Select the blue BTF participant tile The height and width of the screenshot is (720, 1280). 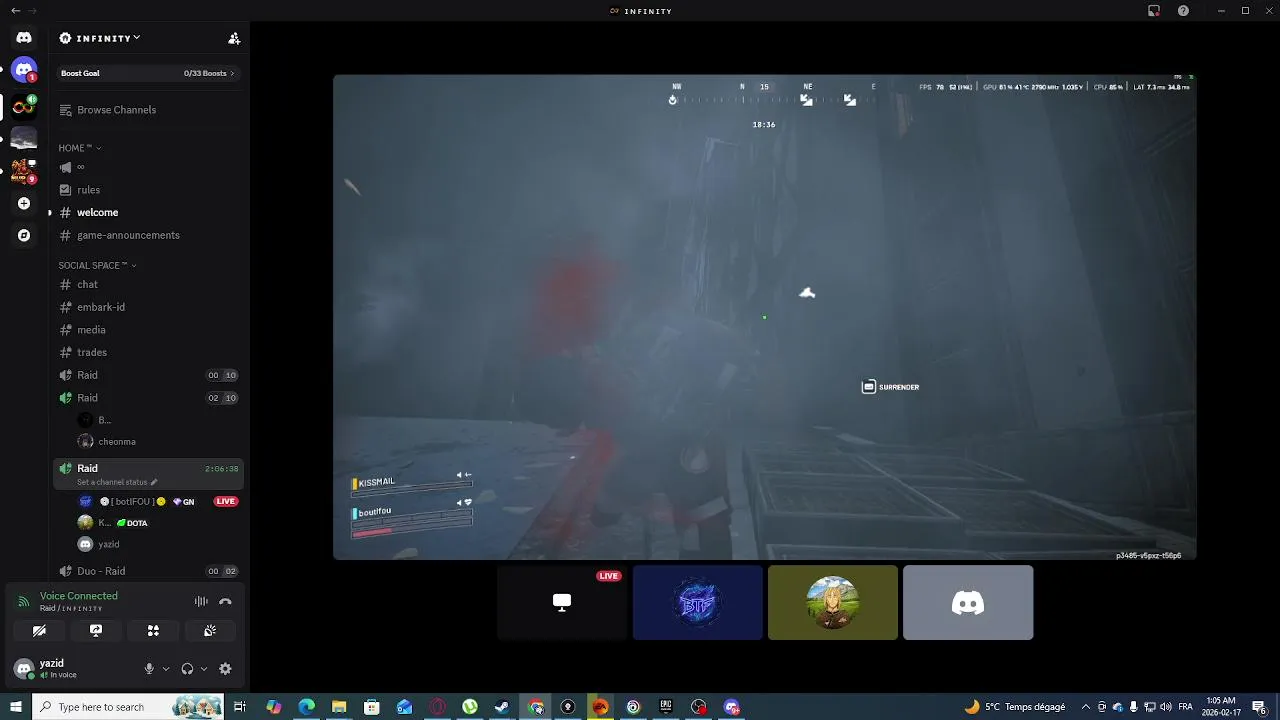(697, 602)
